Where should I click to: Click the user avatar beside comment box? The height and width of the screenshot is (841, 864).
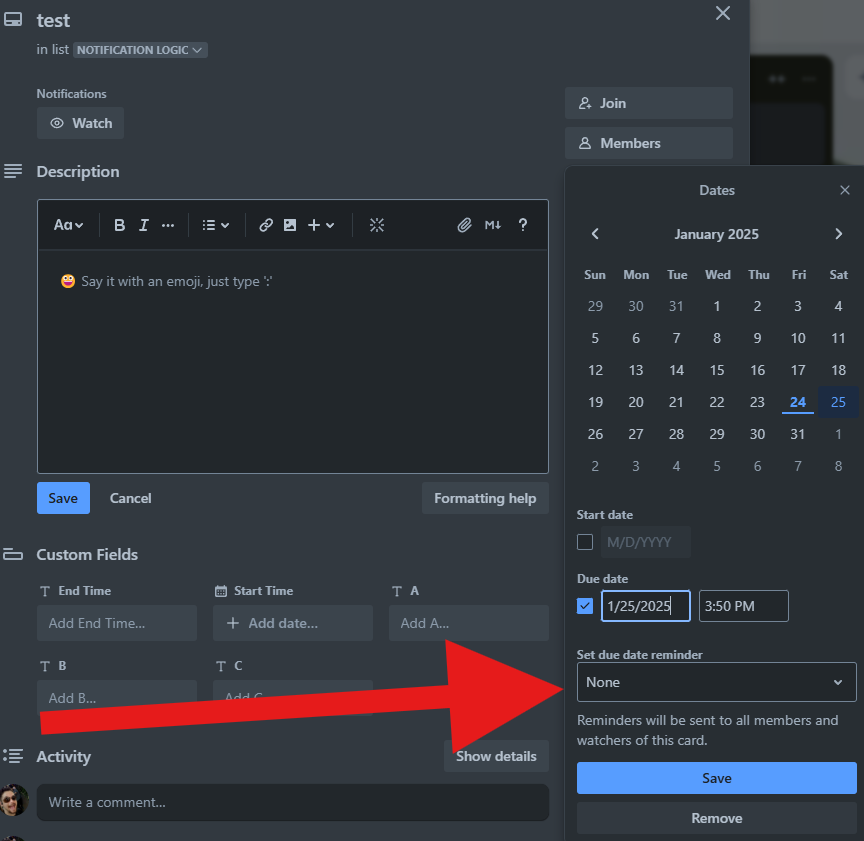click(13, 801)
